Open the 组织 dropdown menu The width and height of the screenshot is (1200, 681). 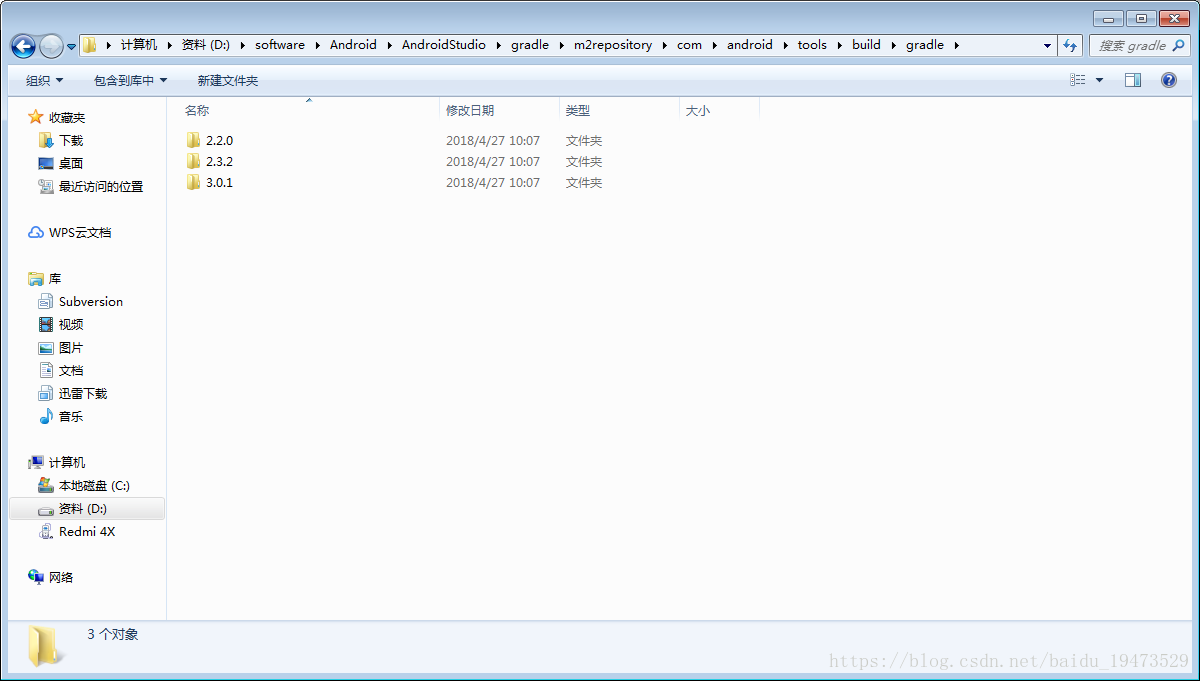[44, 80]
